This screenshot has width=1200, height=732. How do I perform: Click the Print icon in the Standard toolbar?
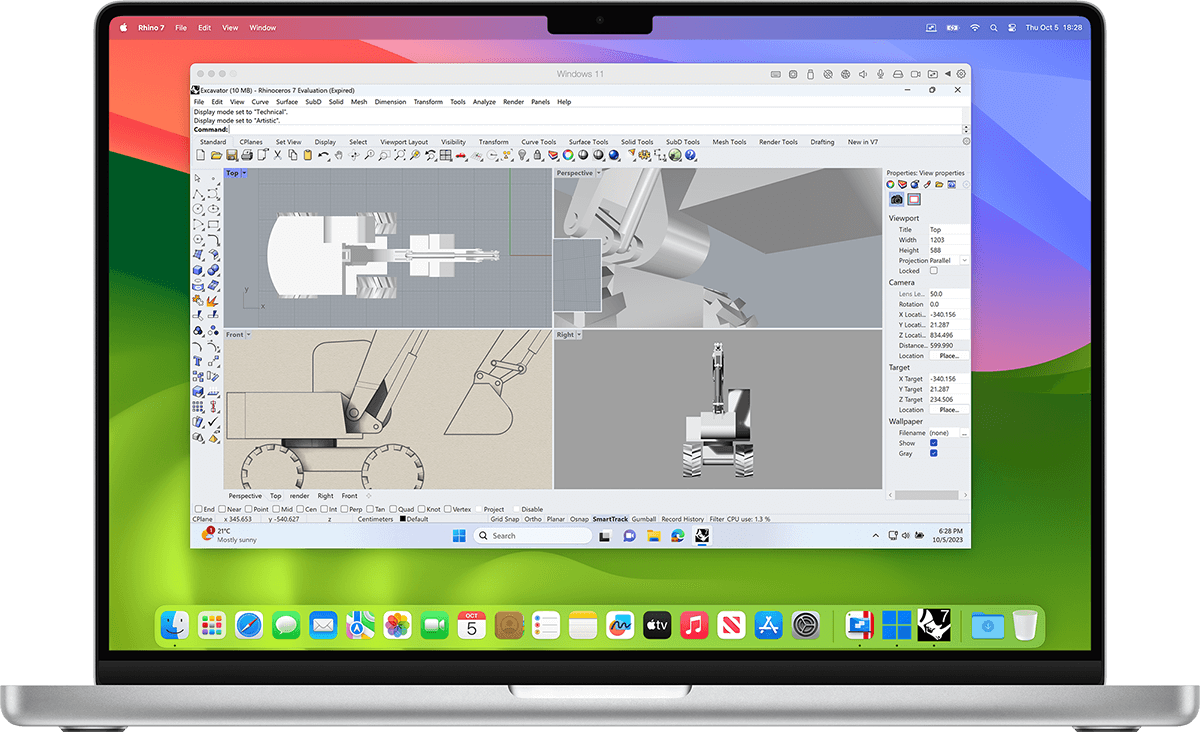246,155
